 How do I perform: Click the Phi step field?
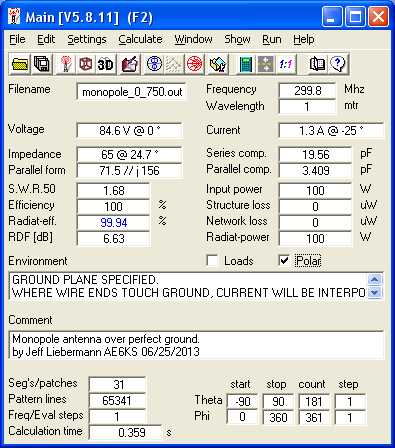[x=350, y=417]
